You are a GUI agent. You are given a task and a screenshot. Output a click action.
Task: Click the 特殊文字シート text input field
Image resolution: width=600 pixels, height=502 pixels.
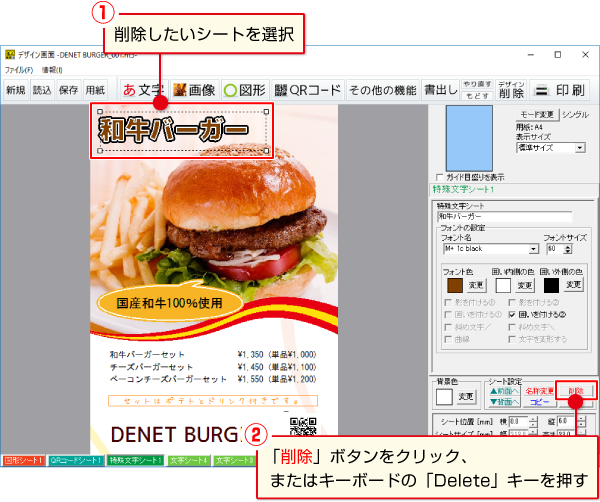503,215
